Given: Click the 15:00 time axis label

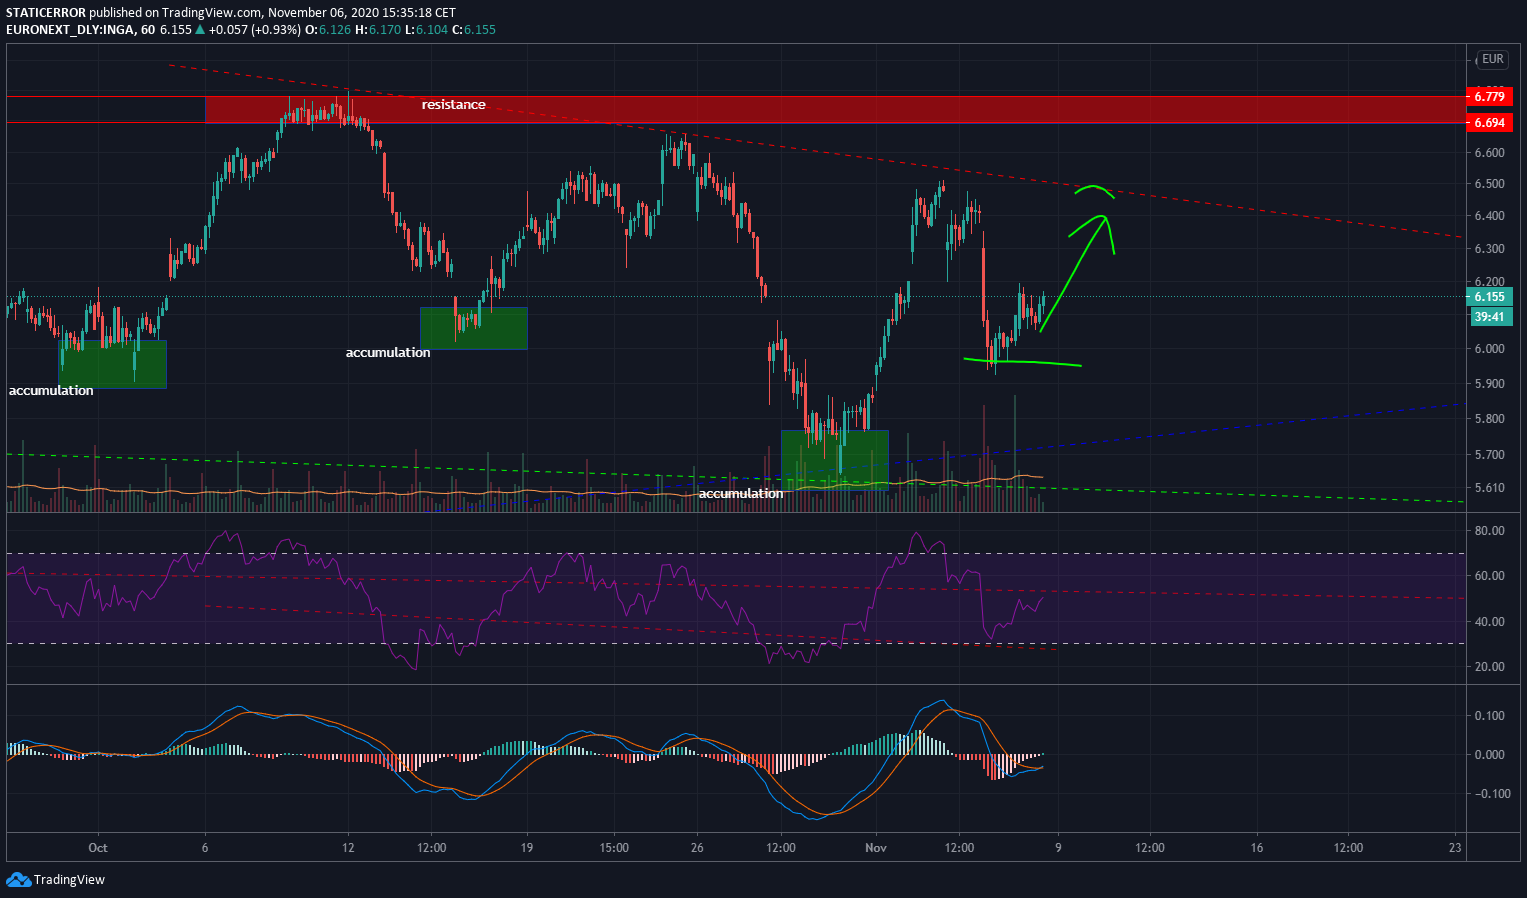Looking at the screenshot, I should 614,848.
